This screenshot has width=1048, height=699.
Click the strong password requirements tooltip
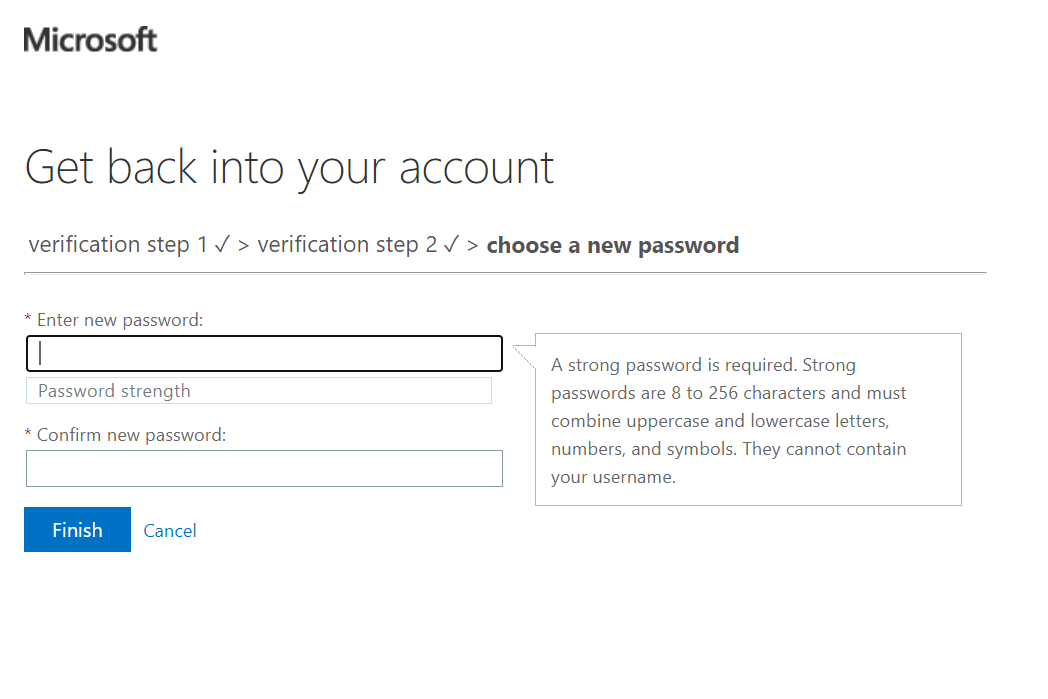[748, 419]
